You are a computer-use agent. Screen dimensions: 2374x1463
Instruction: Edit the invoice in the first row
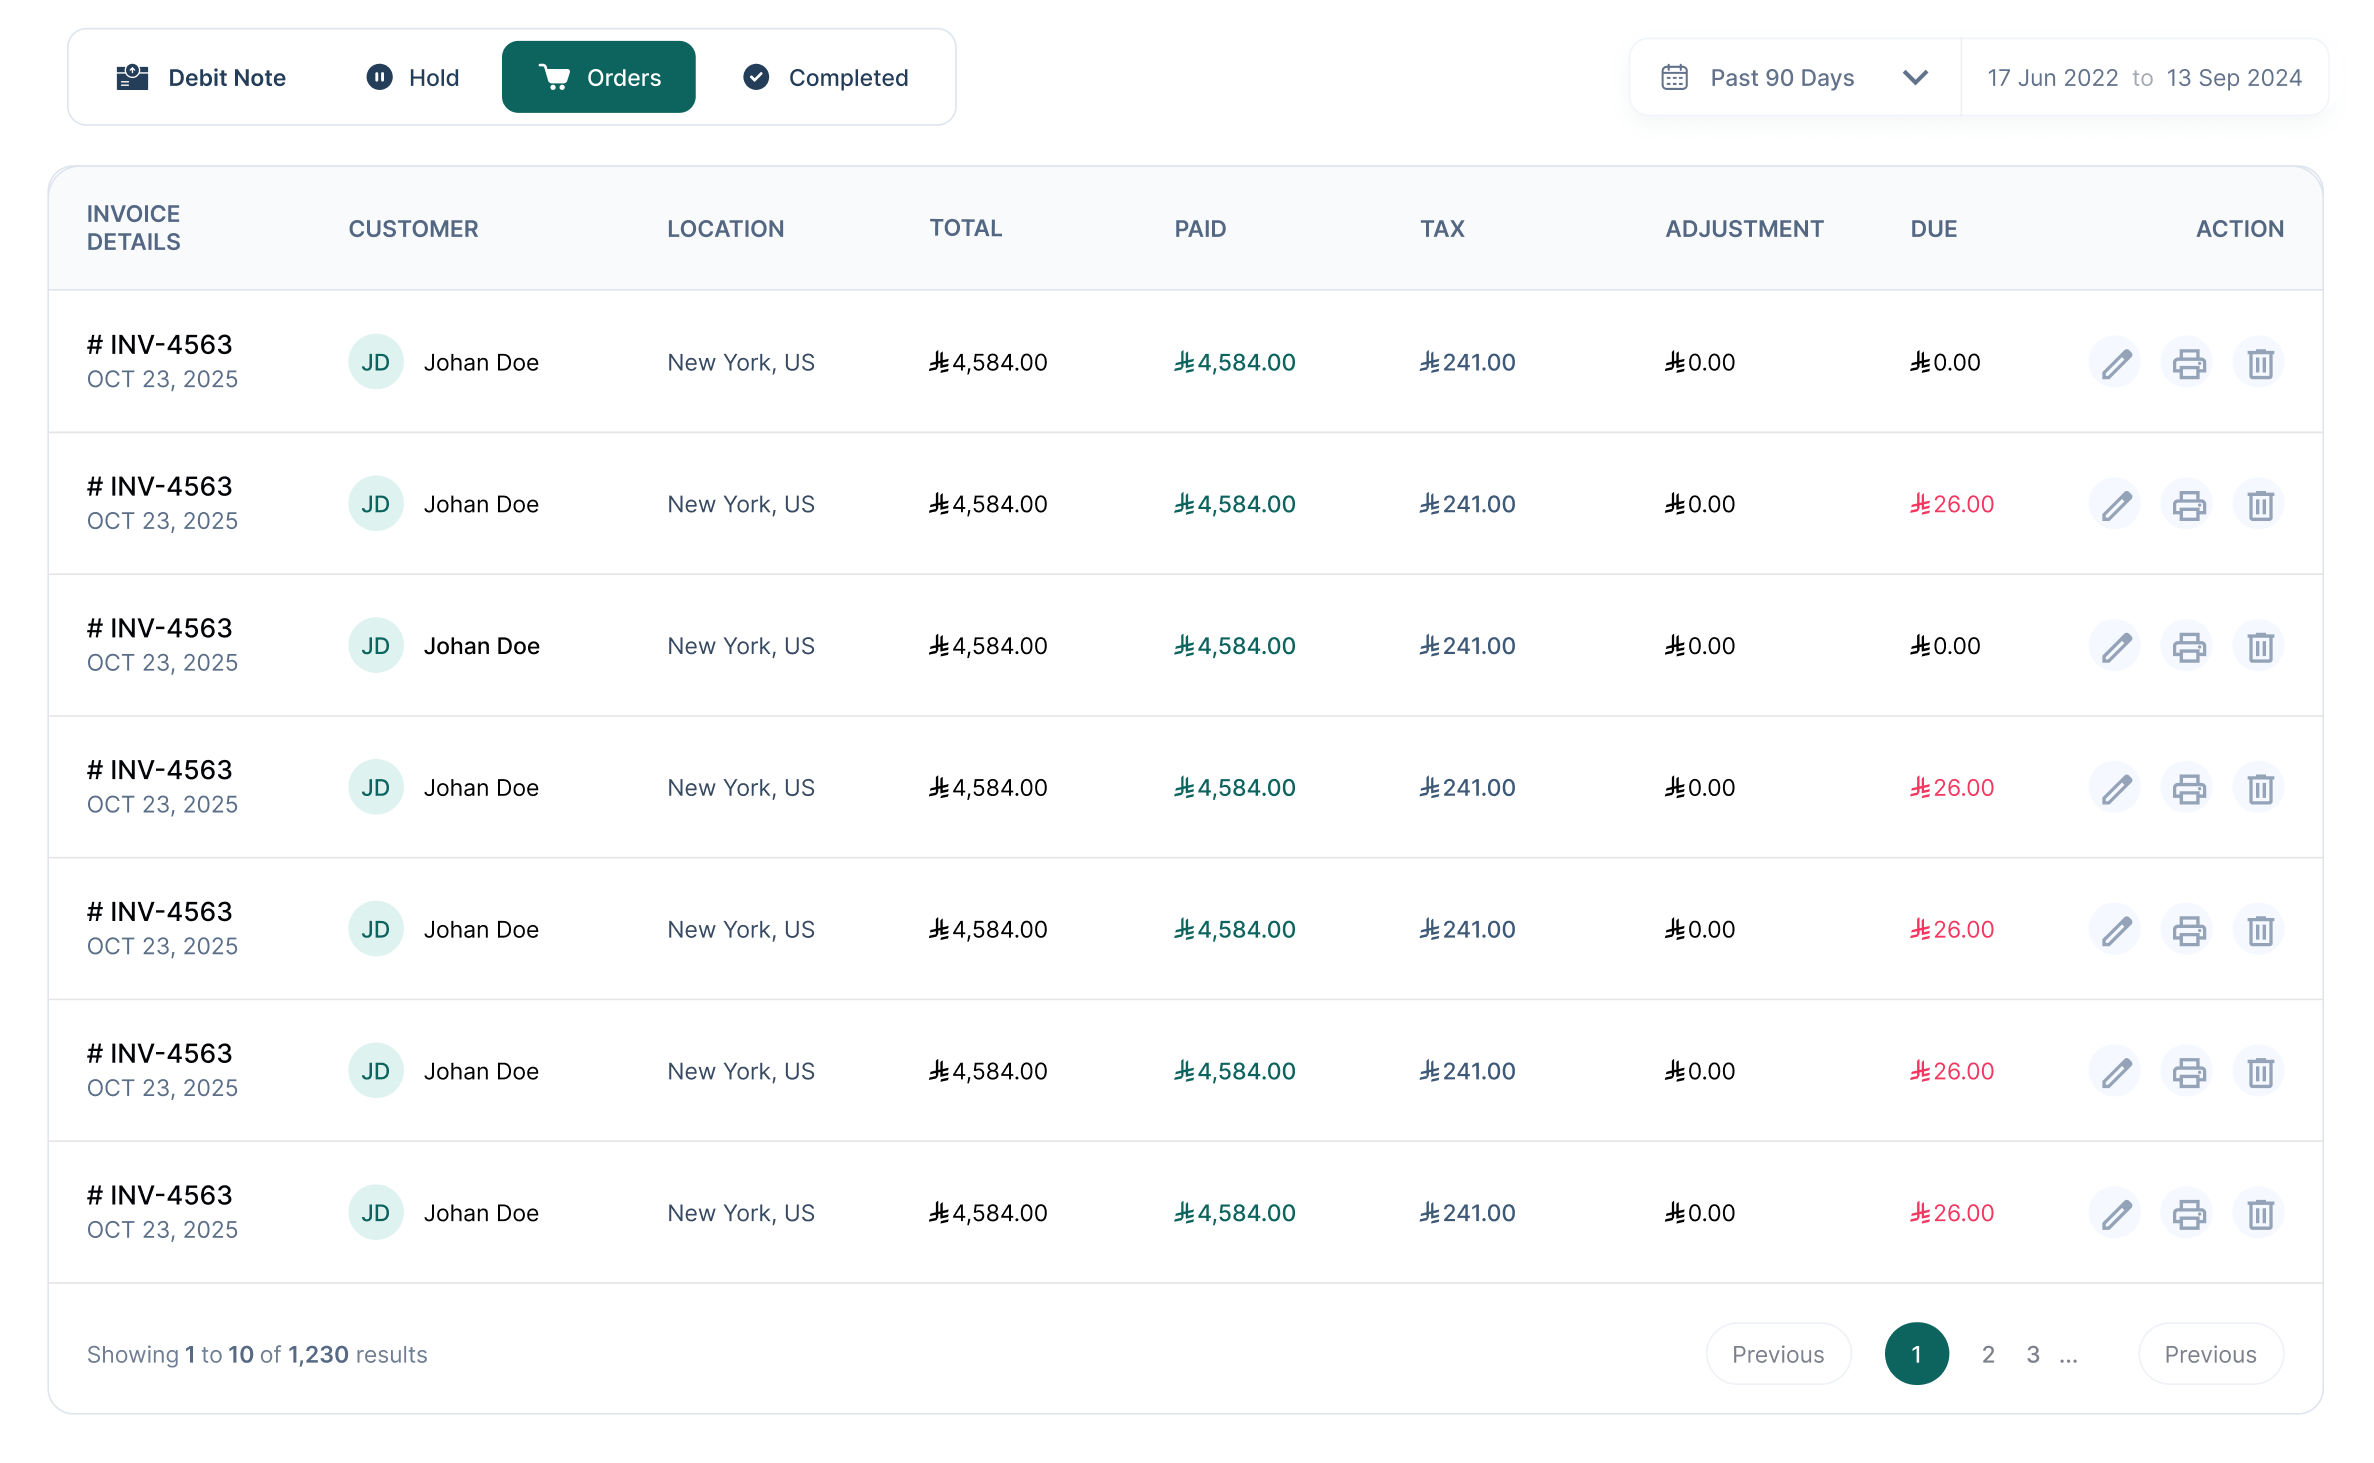(x=2116, y=363)
